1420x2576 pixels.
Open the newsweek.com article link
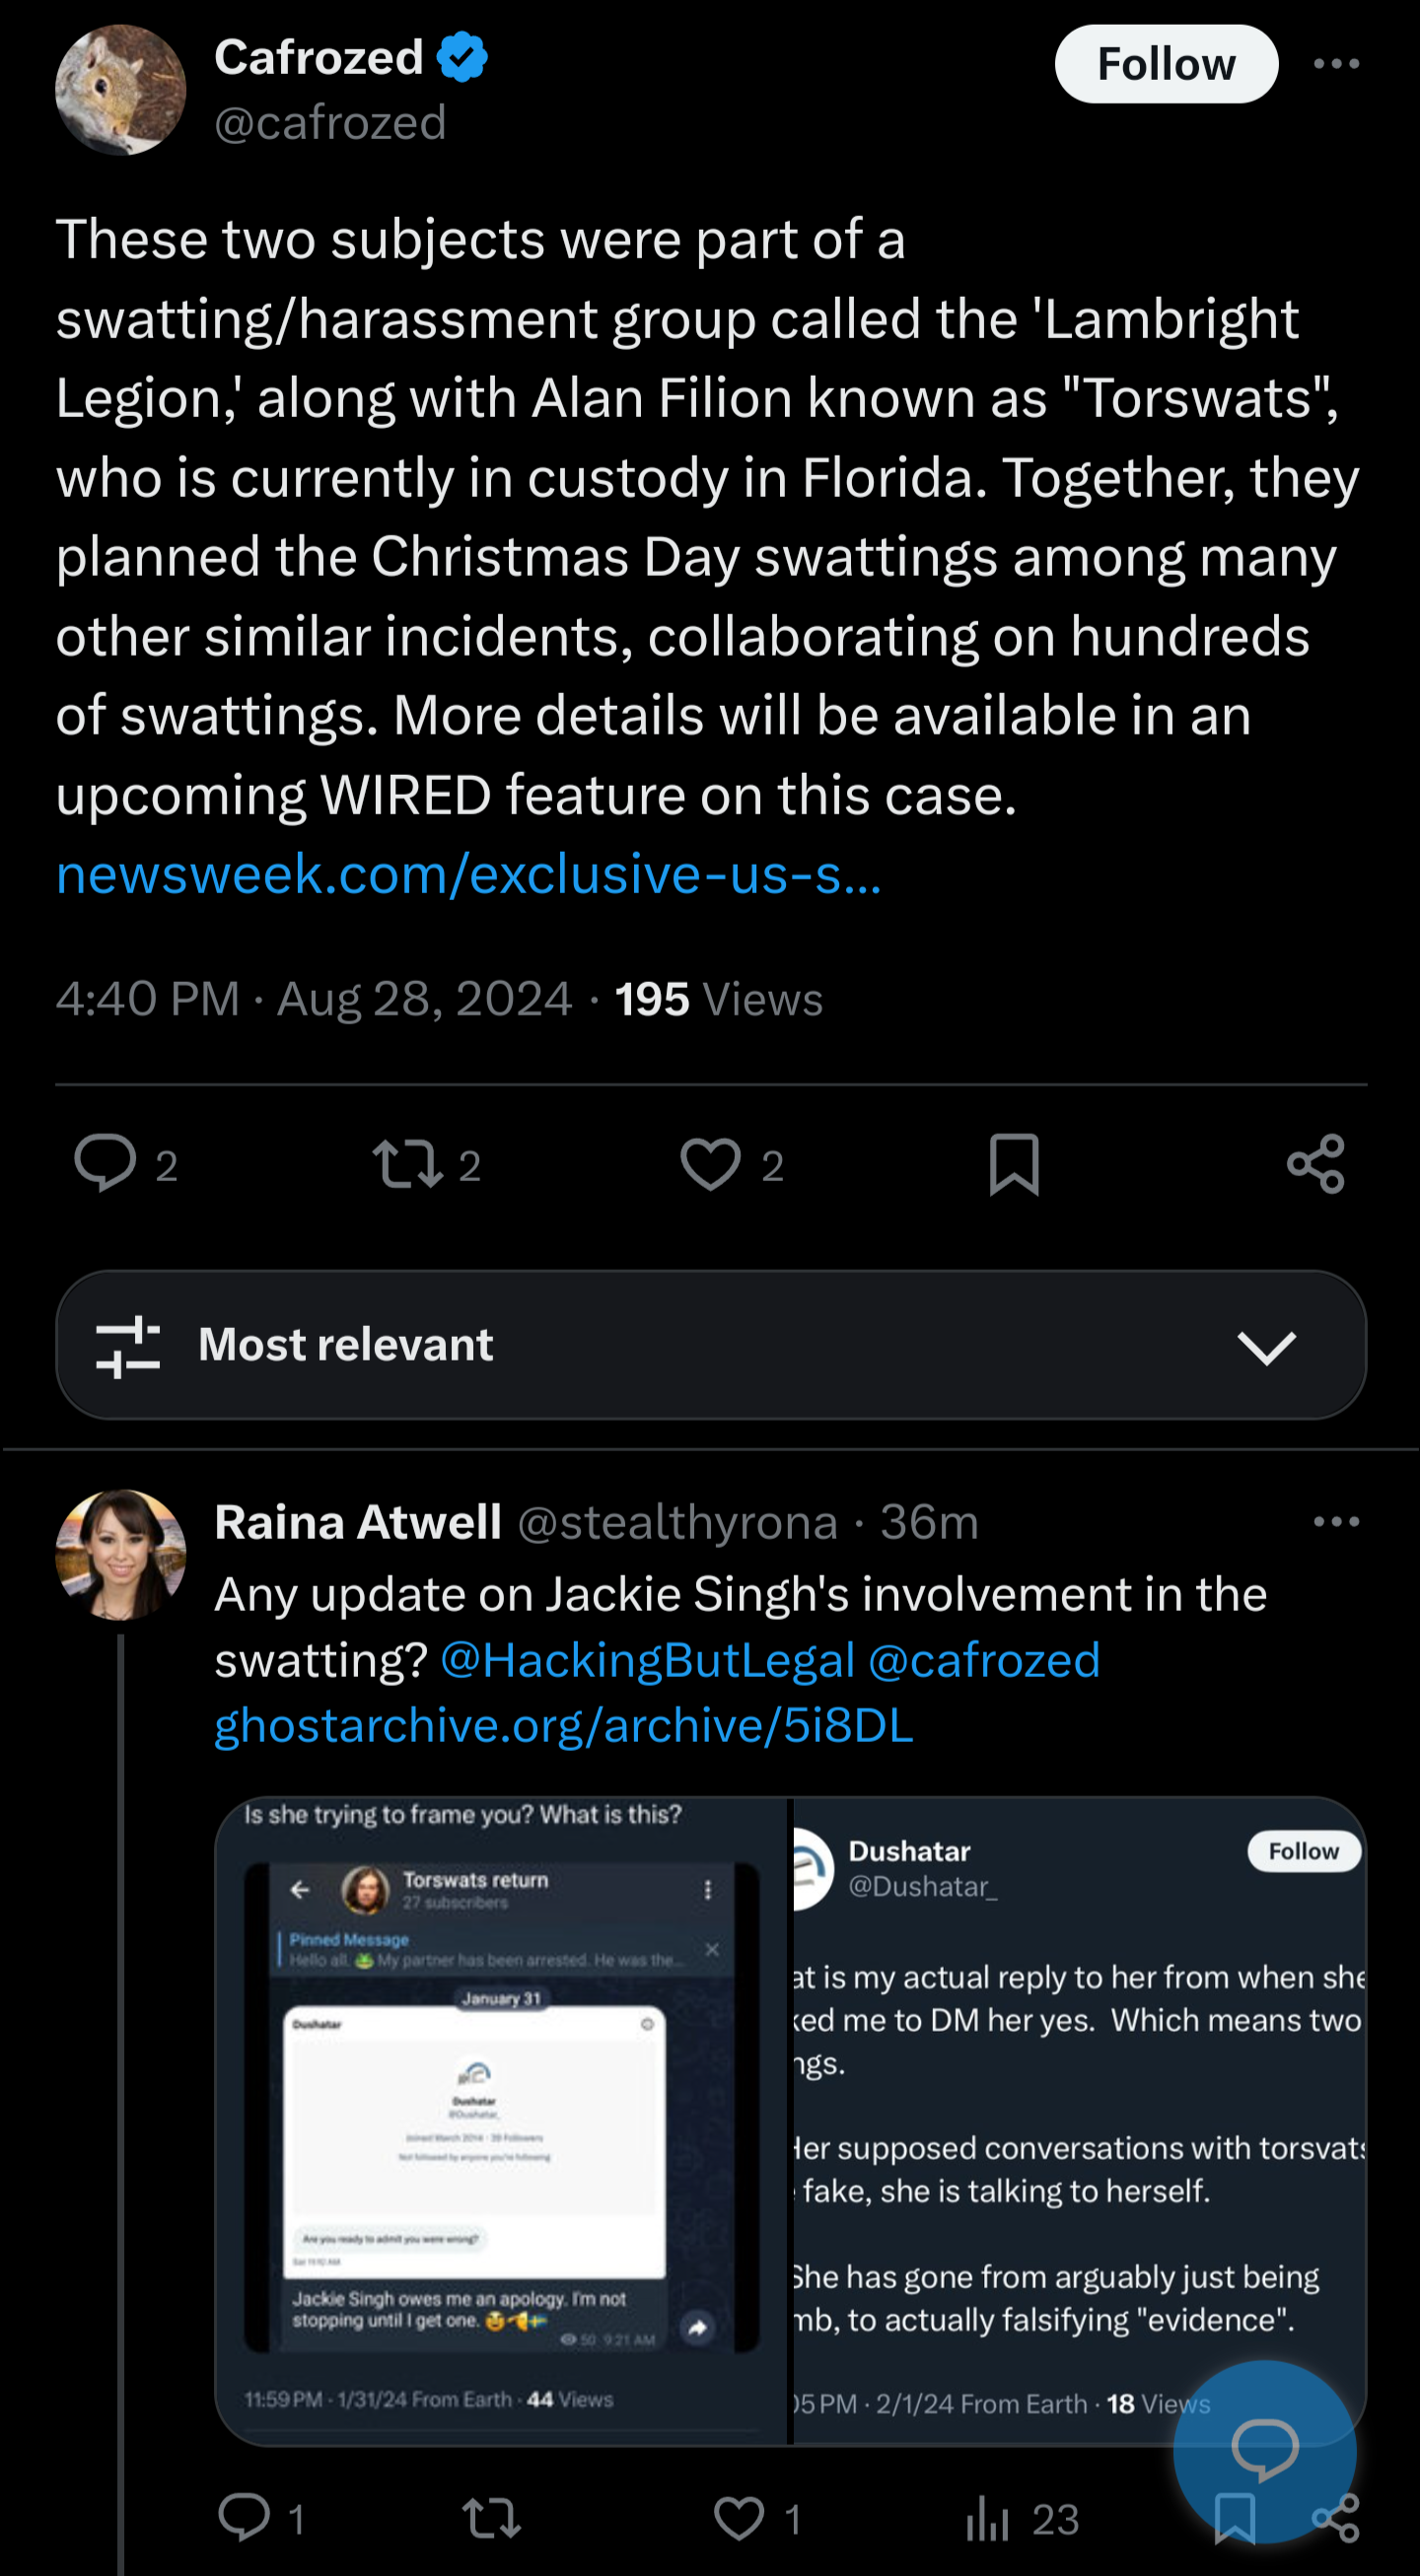click(x=469, y=874)
